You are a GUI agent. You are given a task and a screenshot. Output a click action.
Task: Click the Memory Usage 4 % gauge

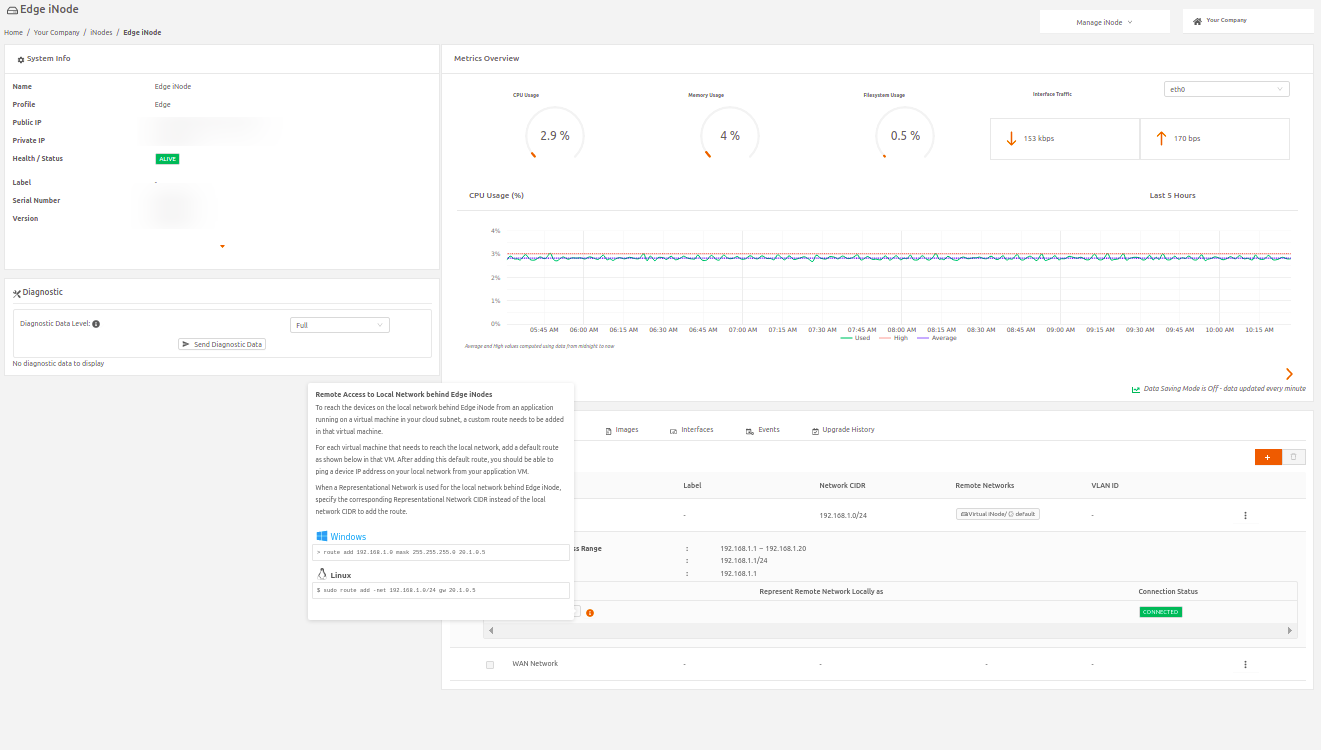[x=730, y=135]
